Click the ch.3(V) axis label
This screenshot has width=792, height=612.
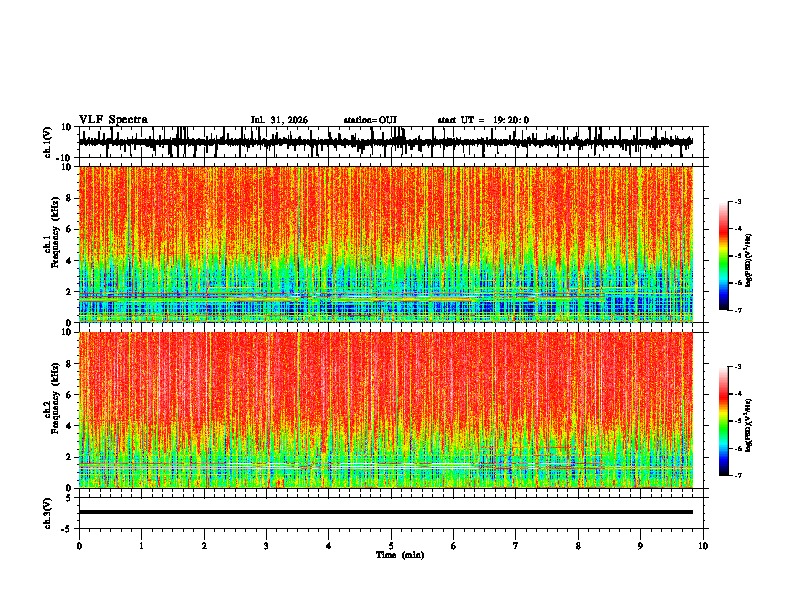pos(48,513)
